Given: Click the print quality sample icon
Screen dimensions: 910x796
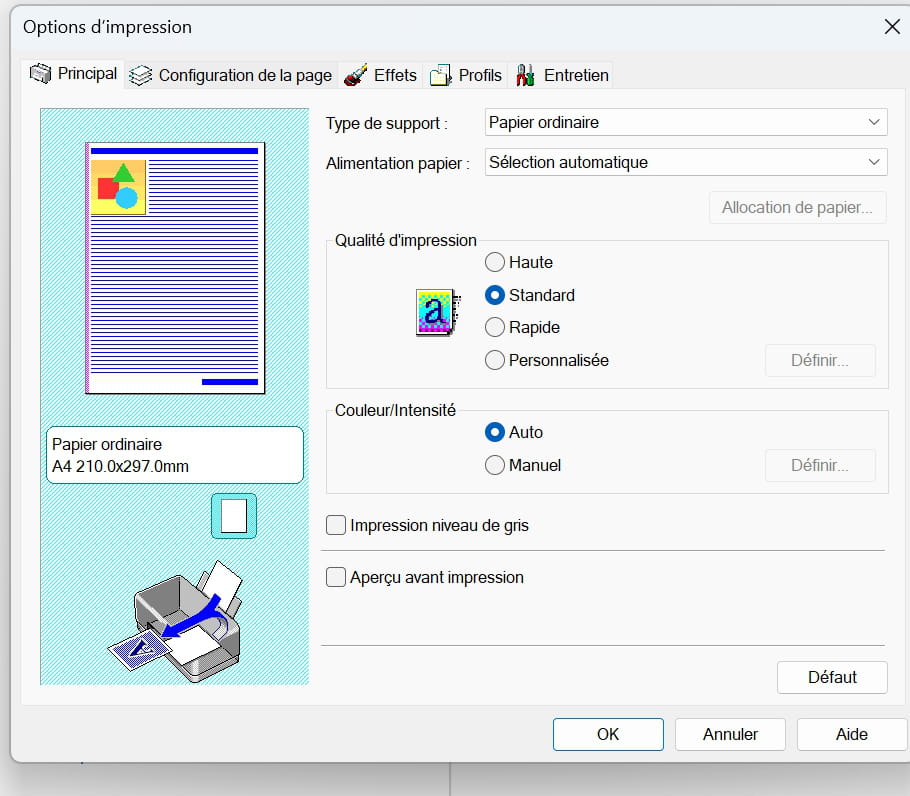Looking at the screenshot, I should point(435,312).
